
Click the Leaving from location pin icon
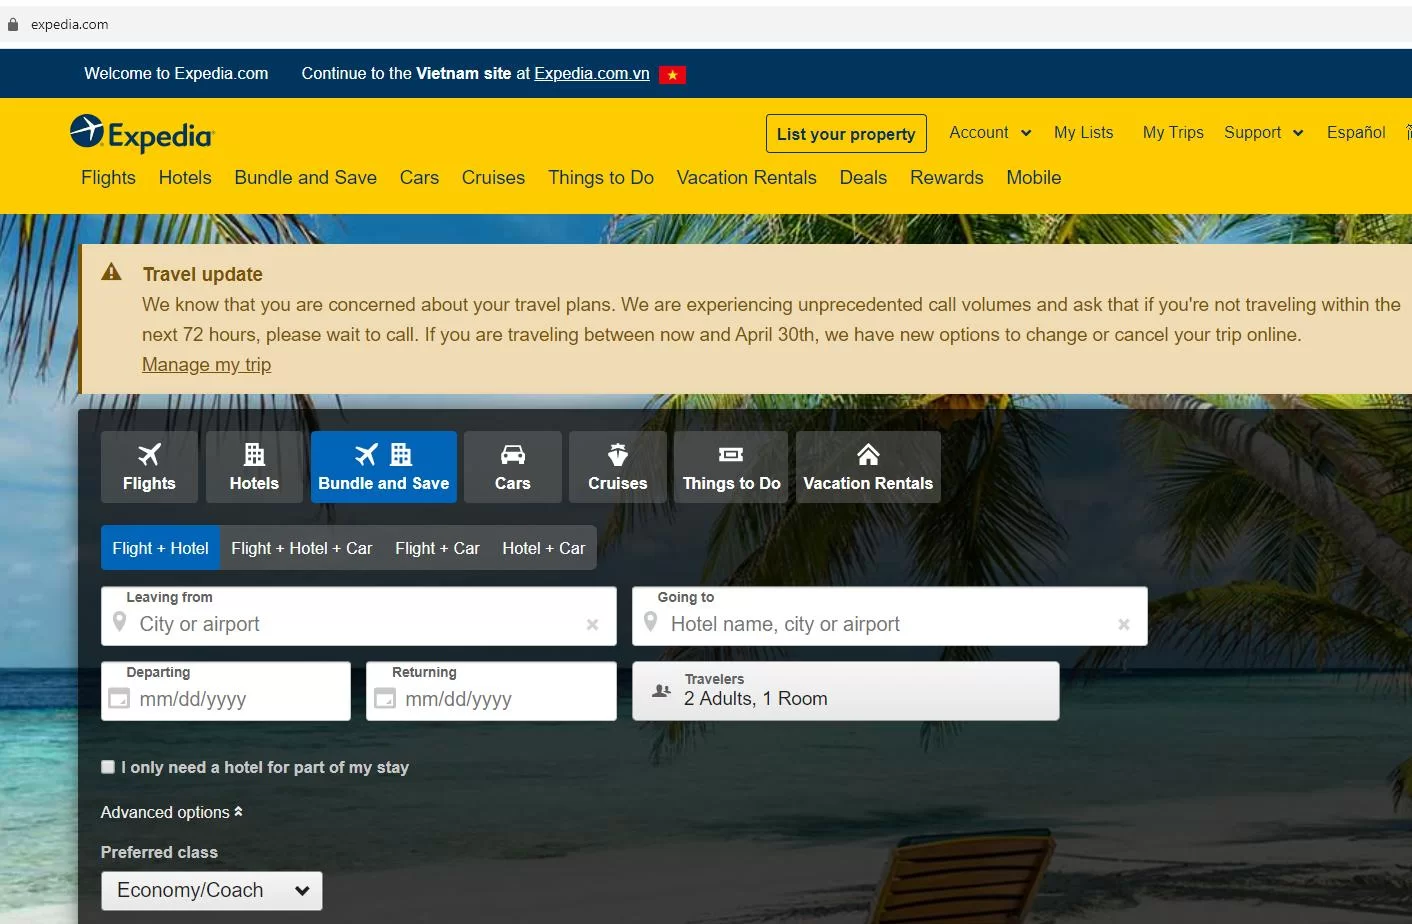coord(120,623)
